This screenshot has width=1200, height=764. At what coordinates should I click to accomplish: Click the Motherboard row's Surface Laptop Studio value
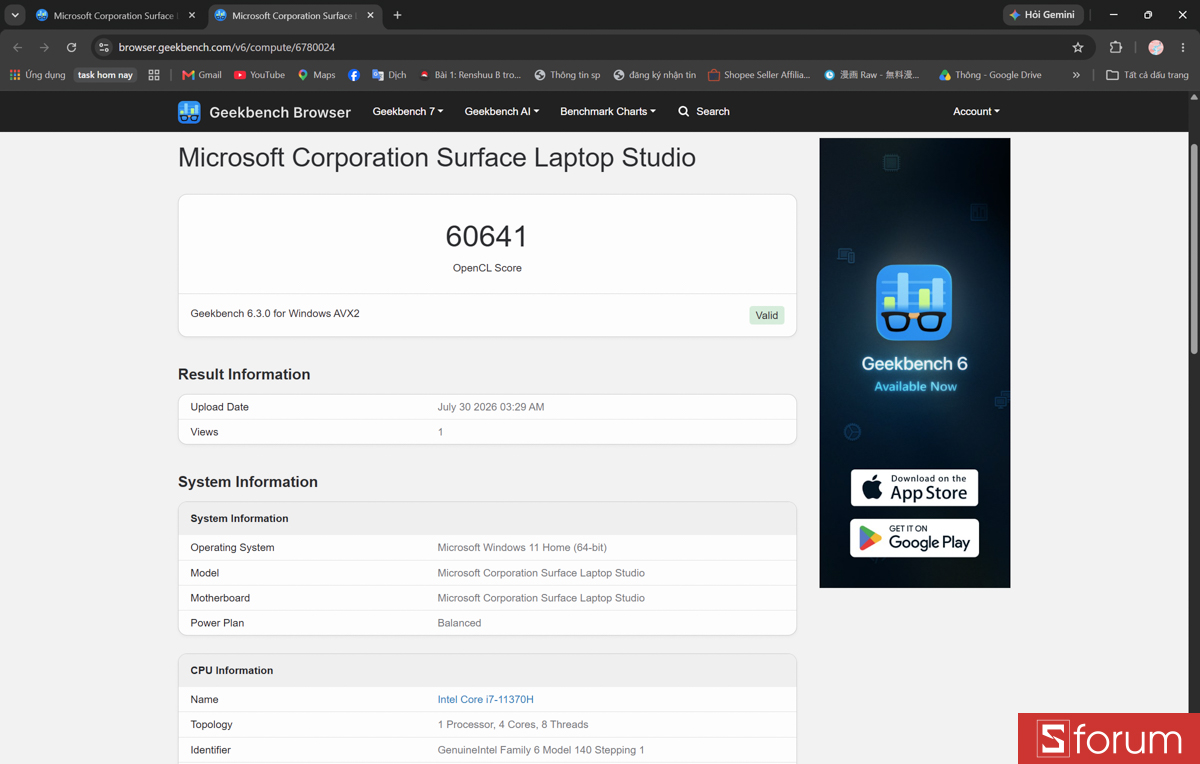(541, 598)
